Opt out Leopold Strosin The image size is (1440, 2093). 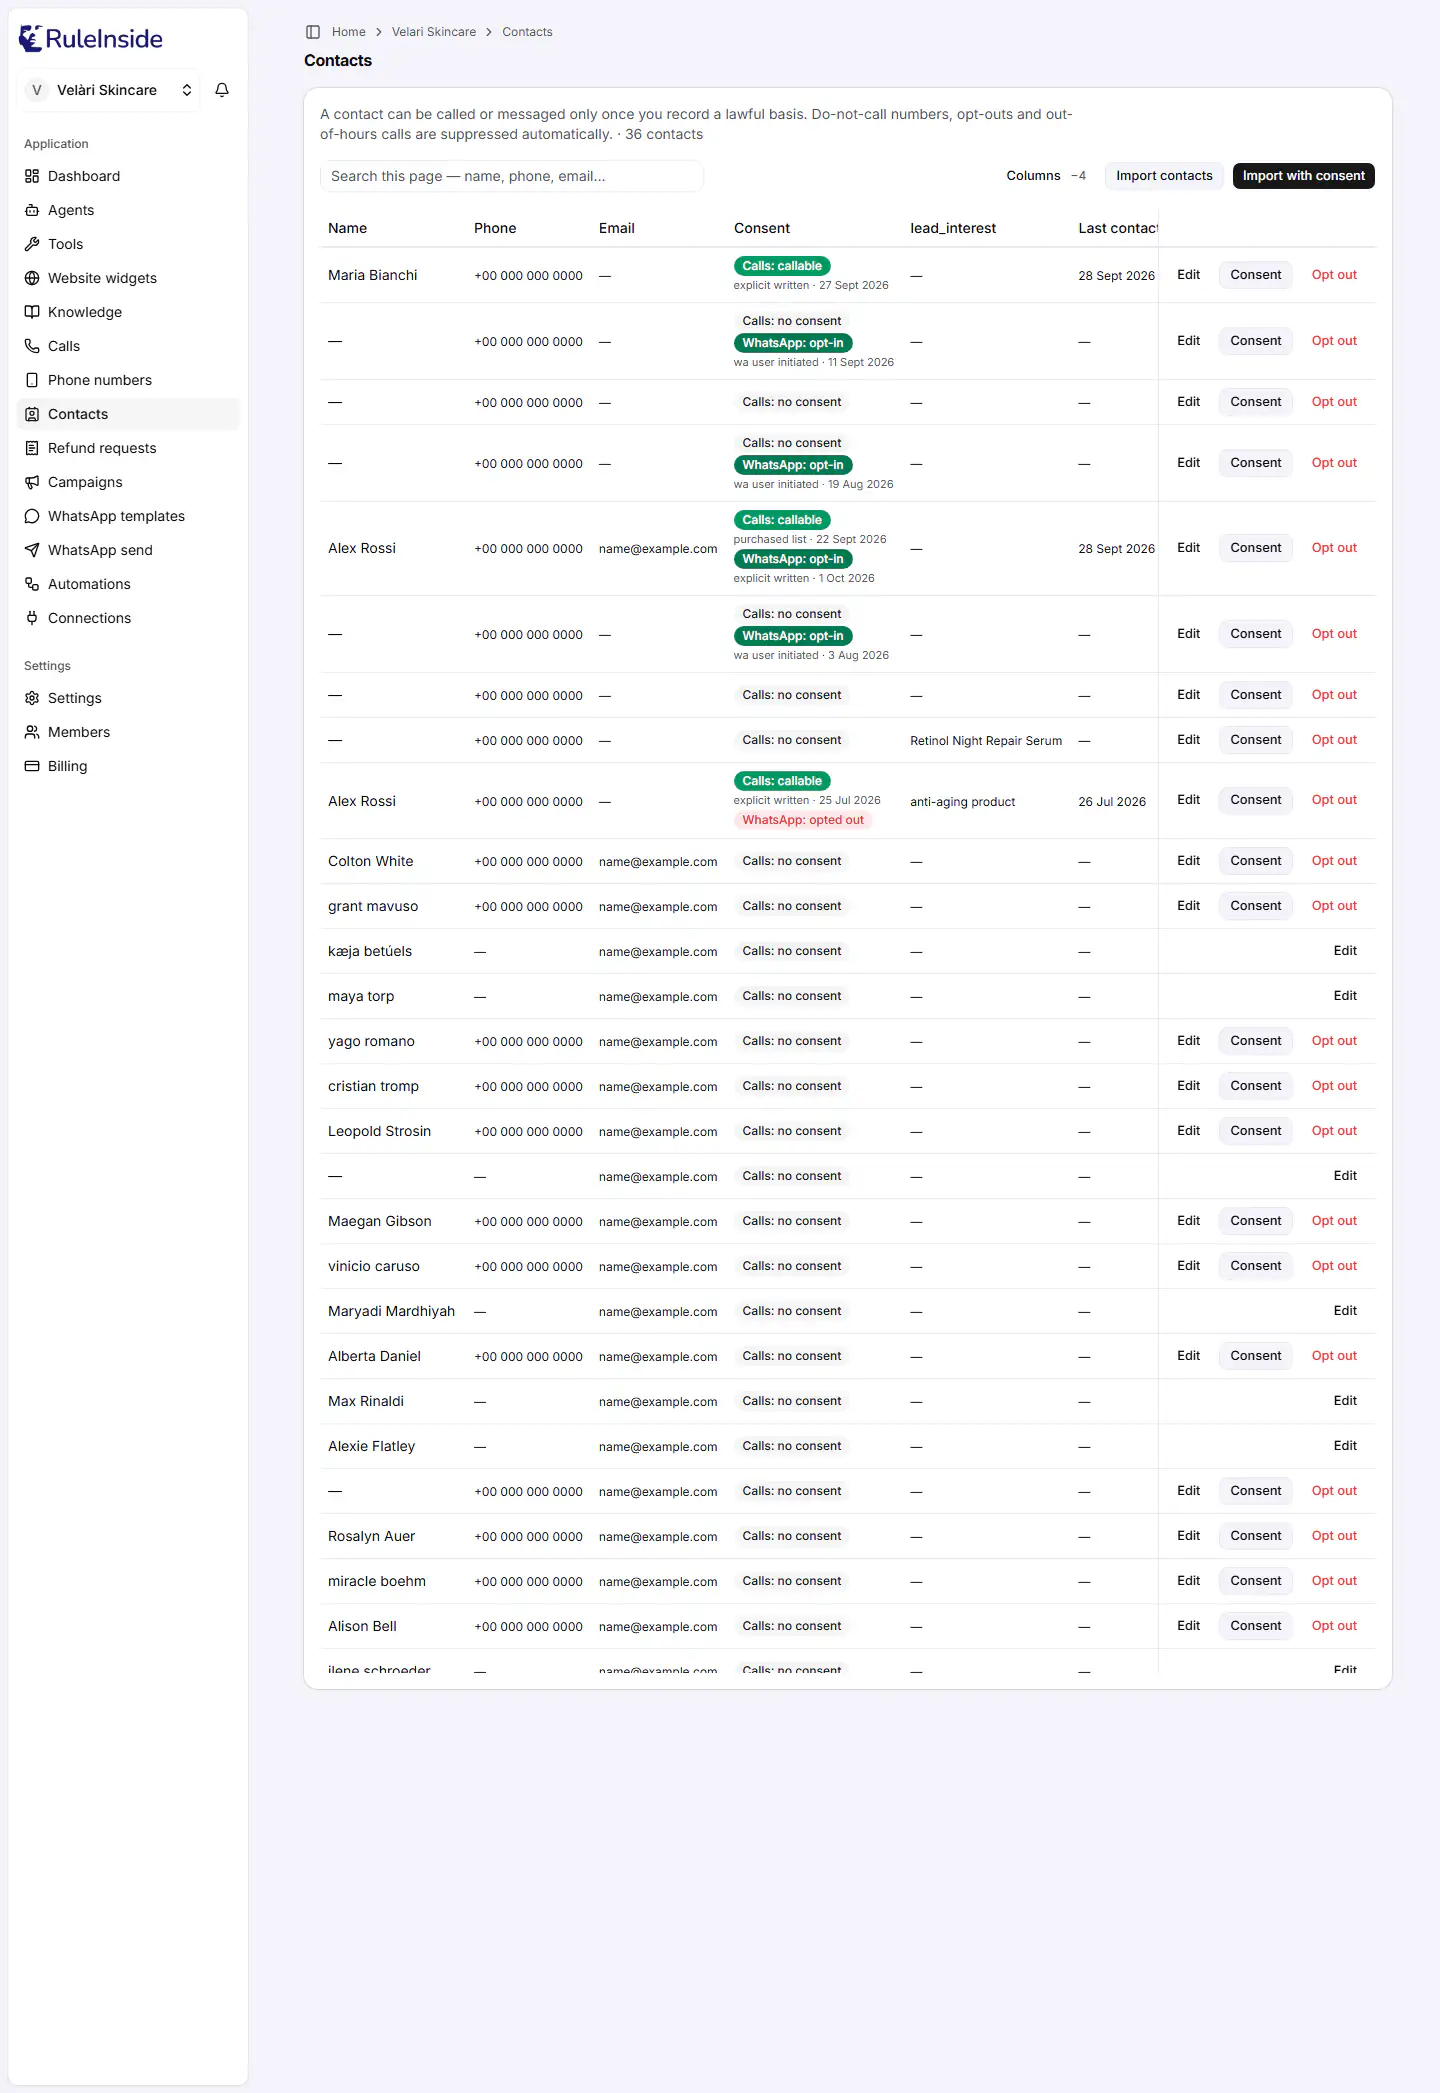click(x=1334, y=1131)
